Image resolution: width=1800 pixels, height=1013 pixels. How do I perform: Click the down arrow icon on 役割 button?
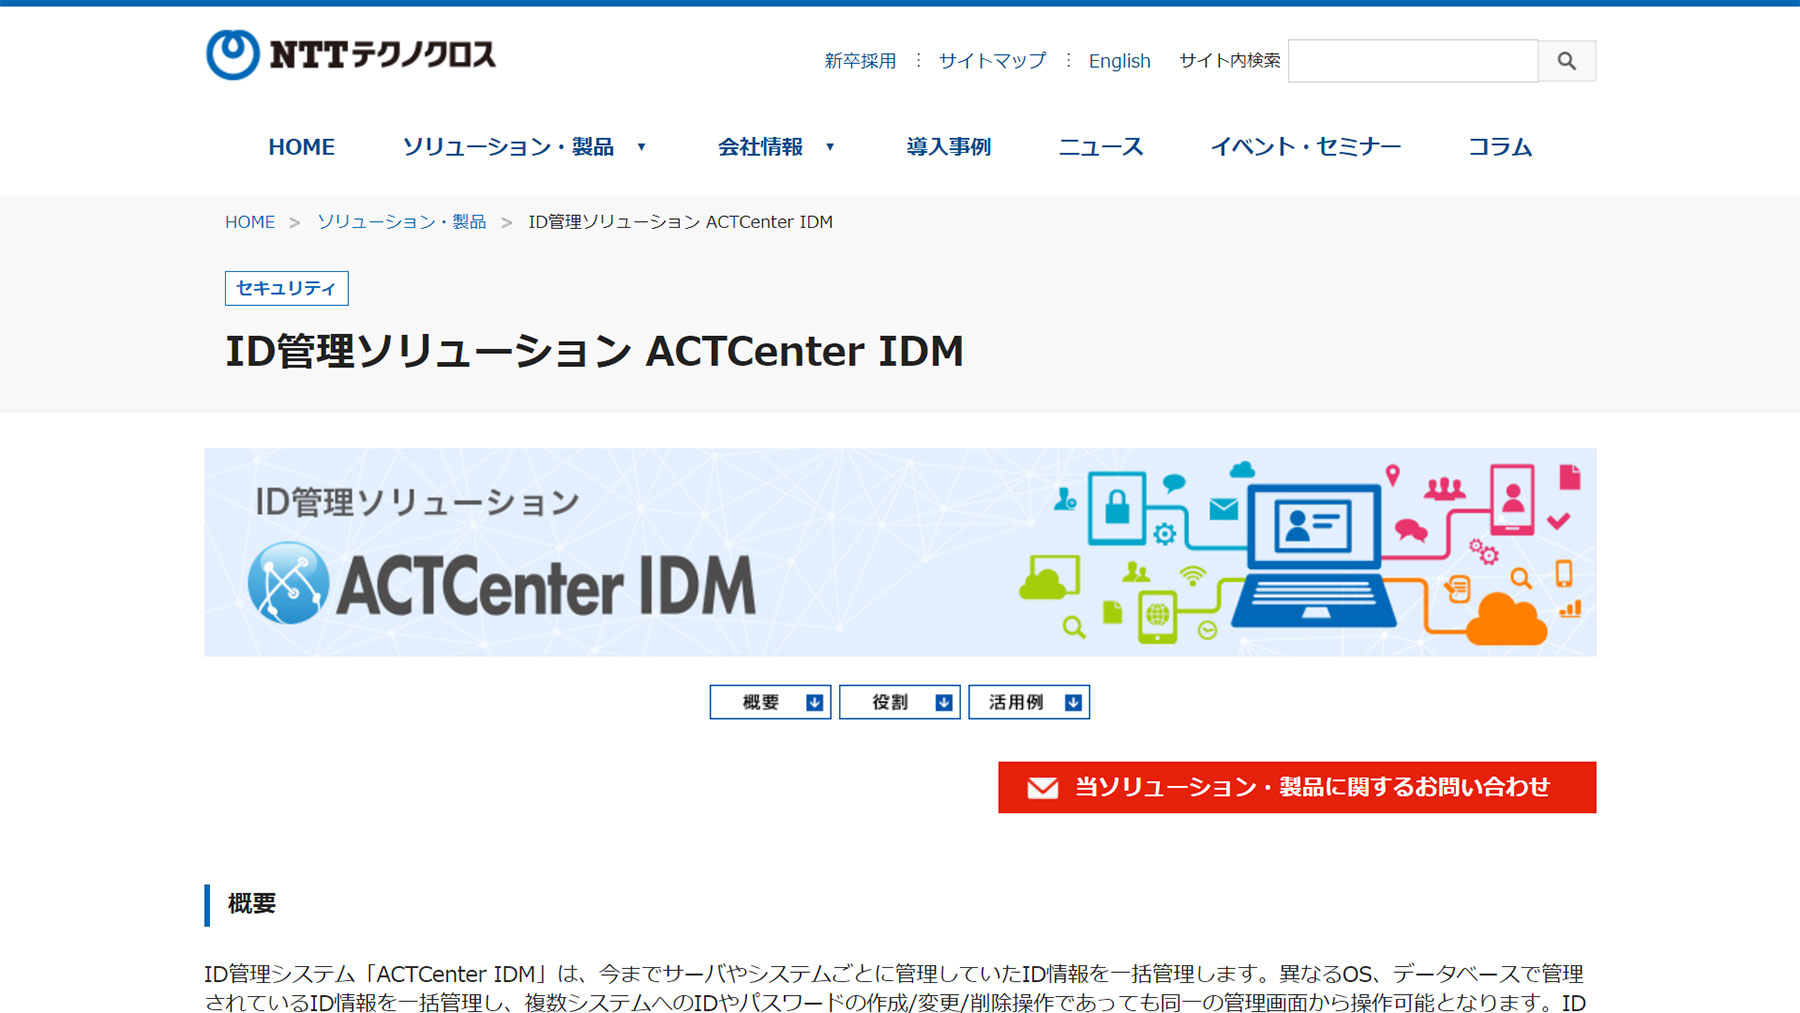(x=943, y=702)
